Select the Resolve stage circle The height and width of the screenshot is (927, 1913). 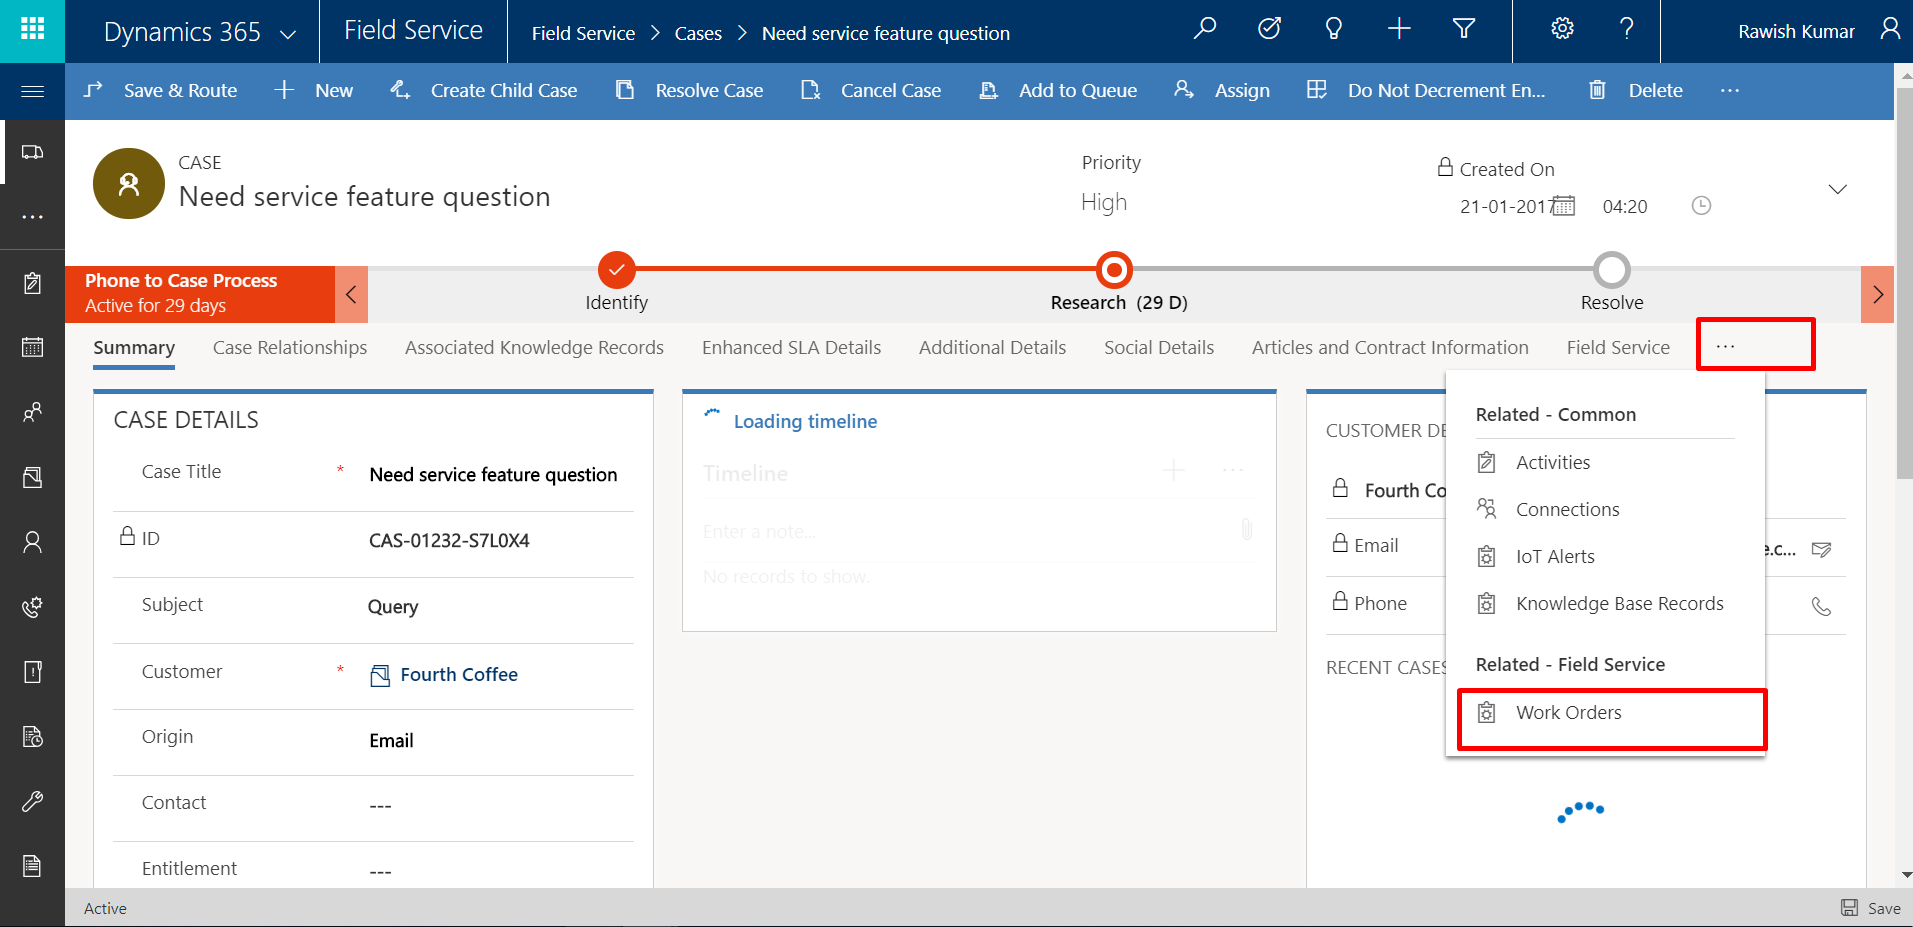pos(1611,270)
